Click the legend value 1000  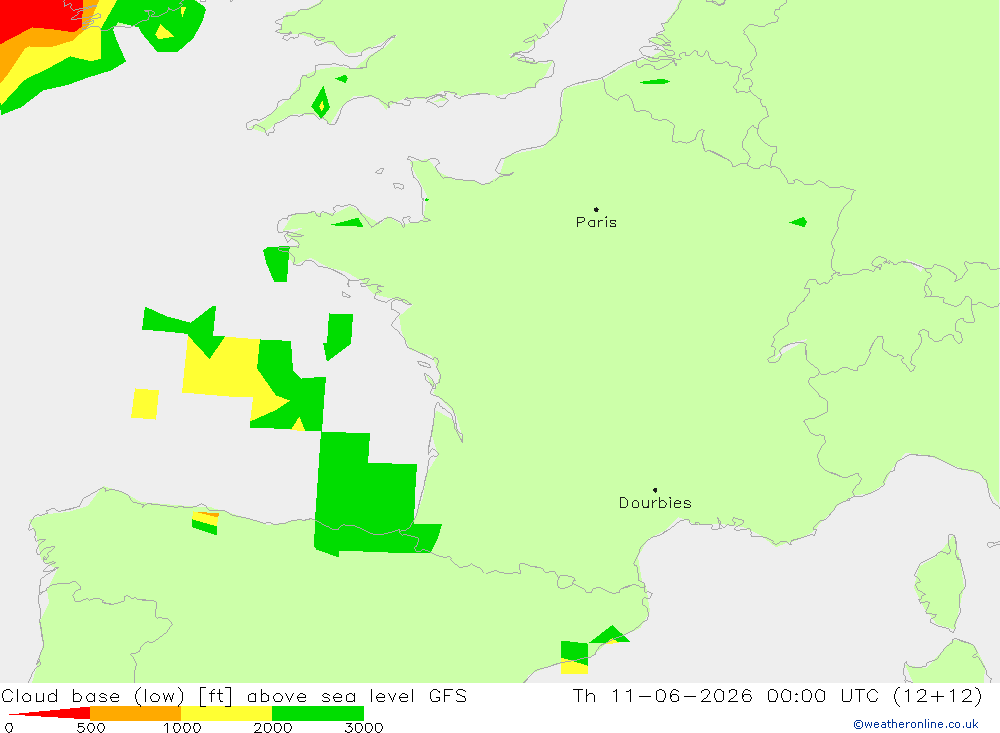(182, 727)
